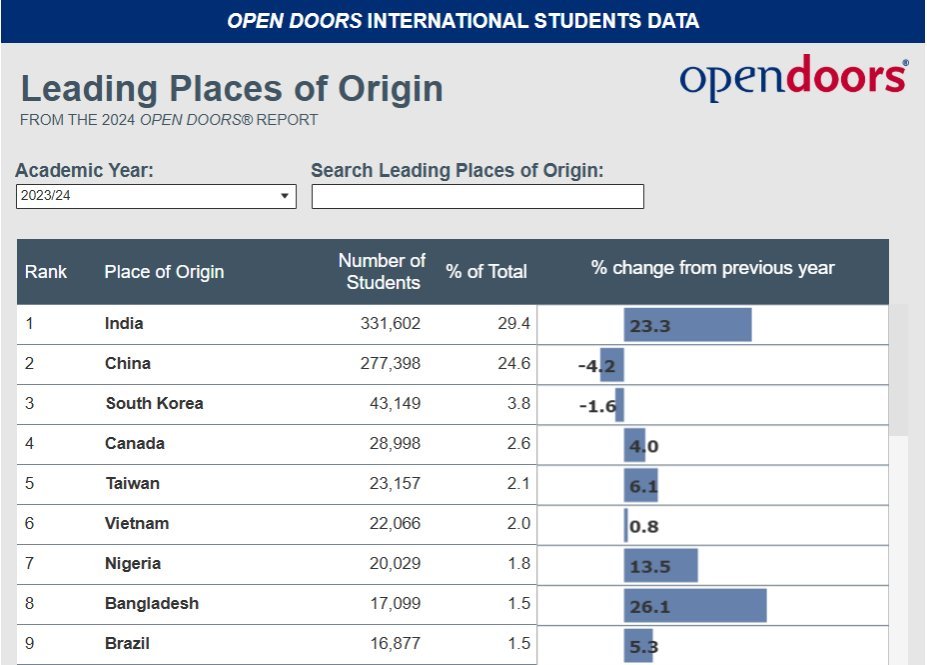Click the Rank column header
Image resolution: width=927 pixels, height=665 pixels.
click(x=46, y=272)
